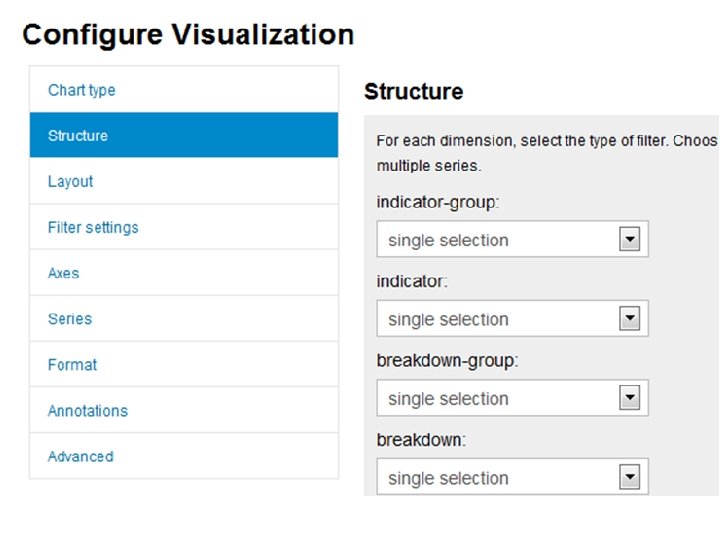The width and height of the screenshot is (720, 540).
Task: Click 'single selection' text in indicator-group combo box
Action: coord(448,241)
